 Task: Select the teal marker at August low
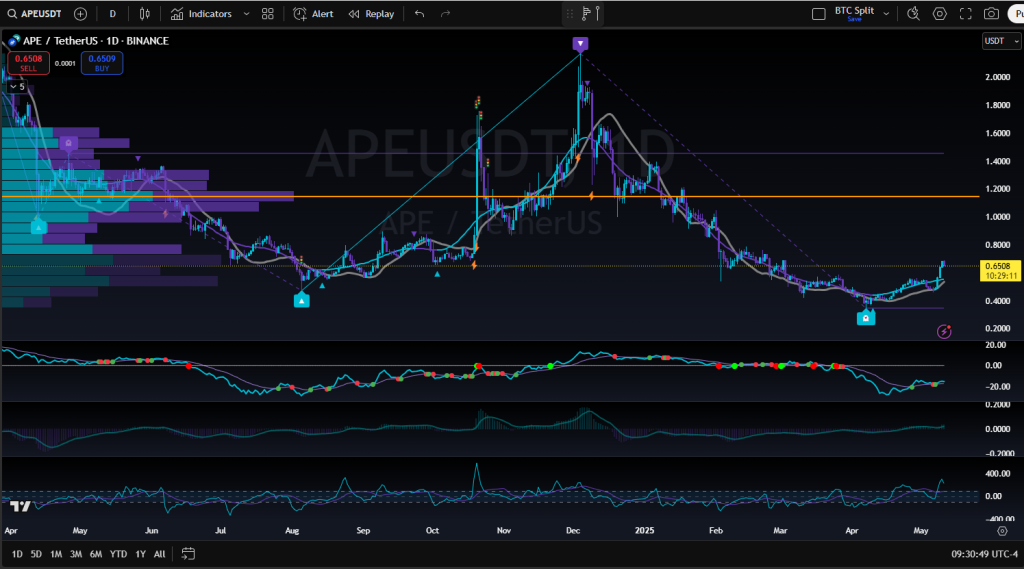(301, 300)
